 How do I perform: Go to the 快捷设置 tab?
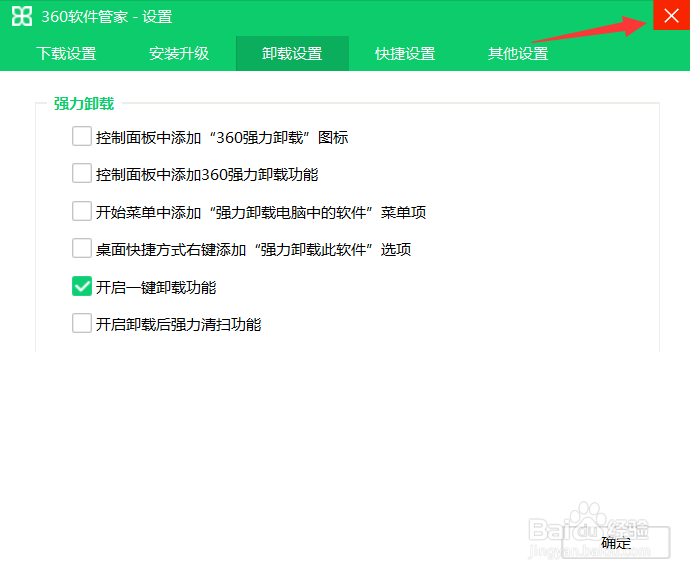(x=405, y=54)
